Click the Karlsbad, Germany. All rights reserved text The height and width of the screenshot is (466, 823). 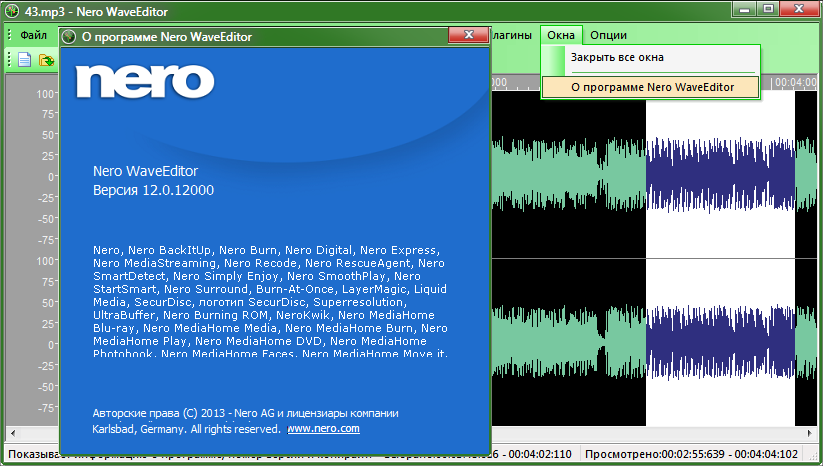pos(186,429)
